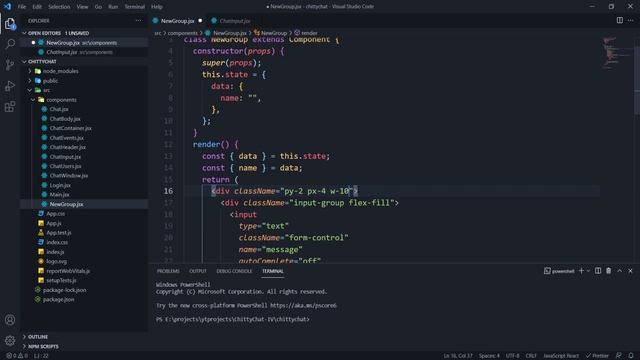Click the Prettier status bar item

click(597, 356)
